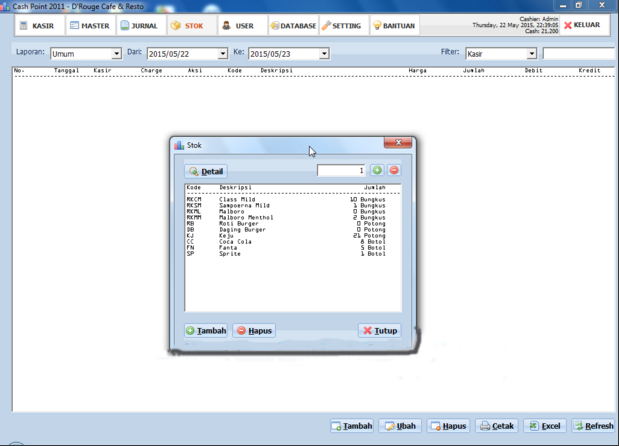Click the Ubah edit button
619x446 pixels.
[401, 426]
